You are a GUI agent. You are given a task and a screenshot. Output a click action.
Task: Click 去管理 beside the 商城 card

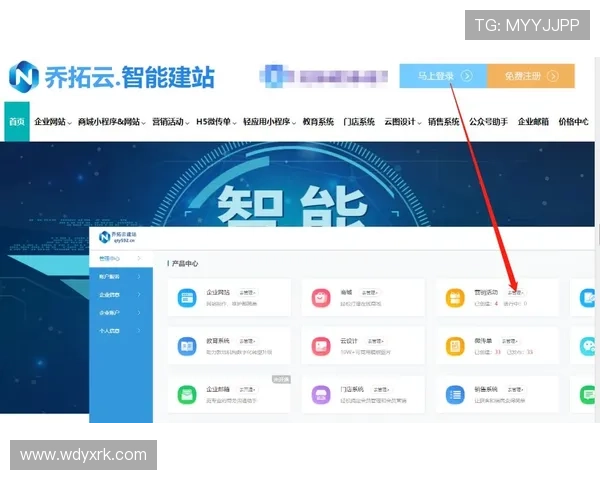point(370,292)
